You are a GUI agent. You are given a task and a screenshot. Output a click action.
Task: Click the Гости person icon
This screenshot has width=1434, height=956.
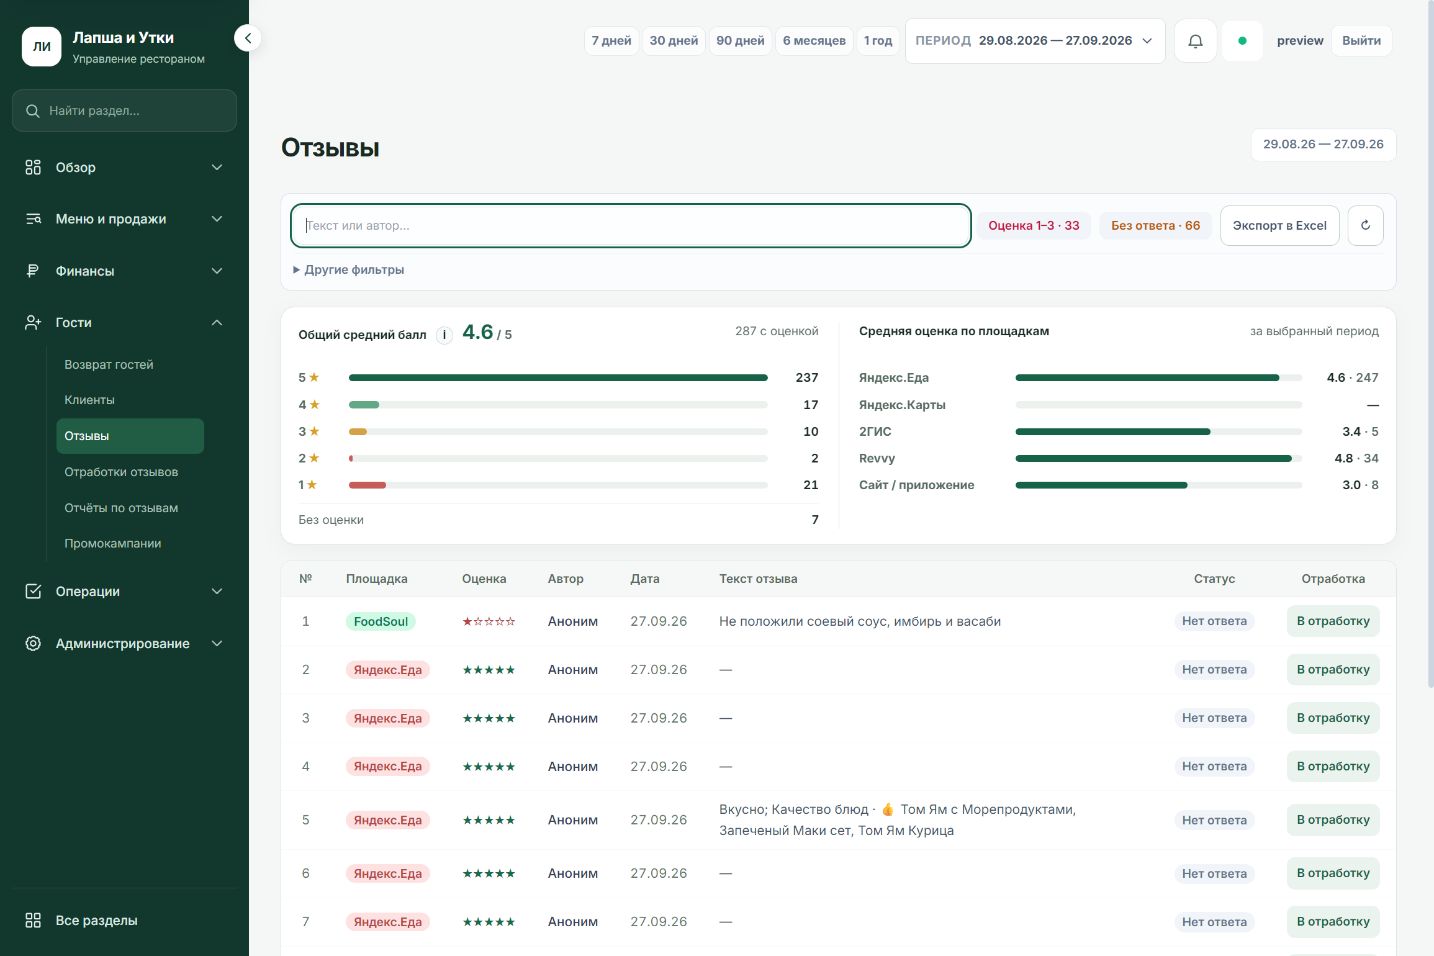(33, 322)
